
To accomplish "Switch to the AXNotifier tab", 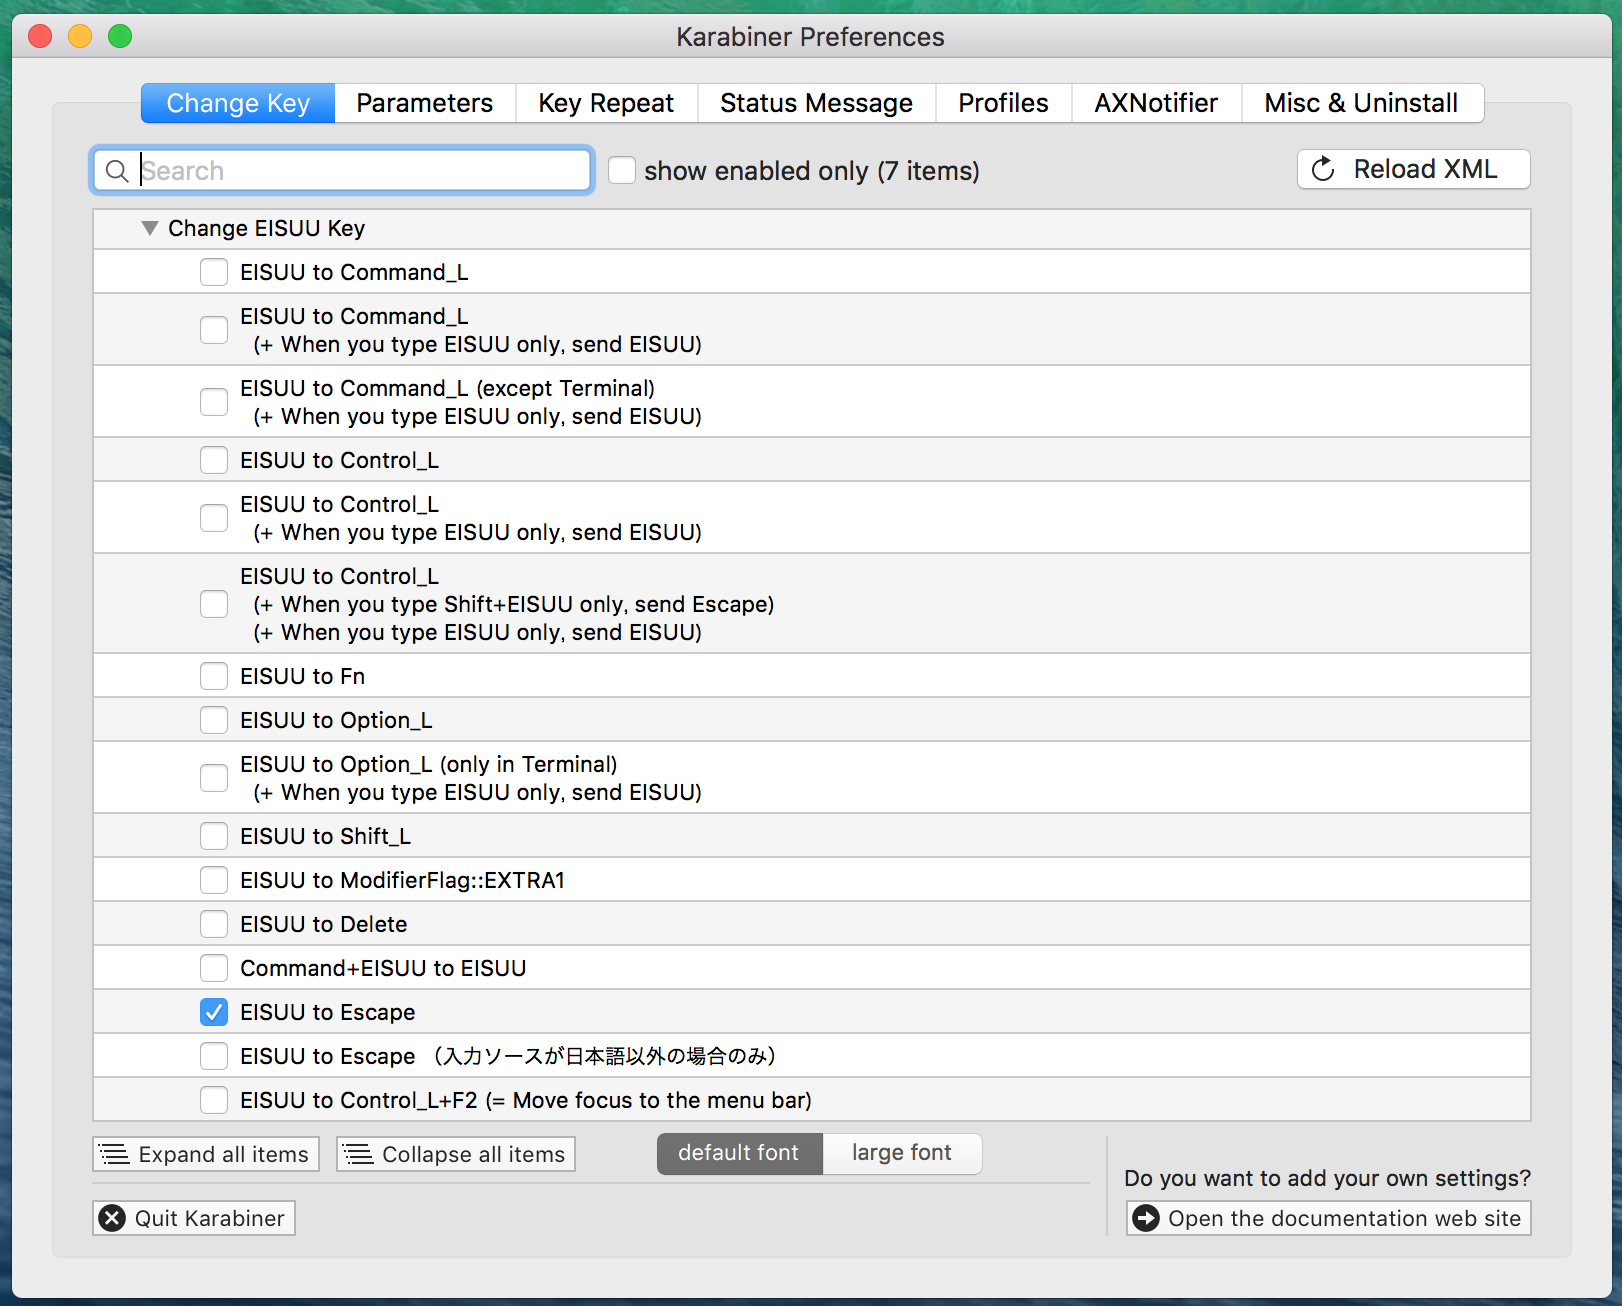I will tap(1156, 103).
